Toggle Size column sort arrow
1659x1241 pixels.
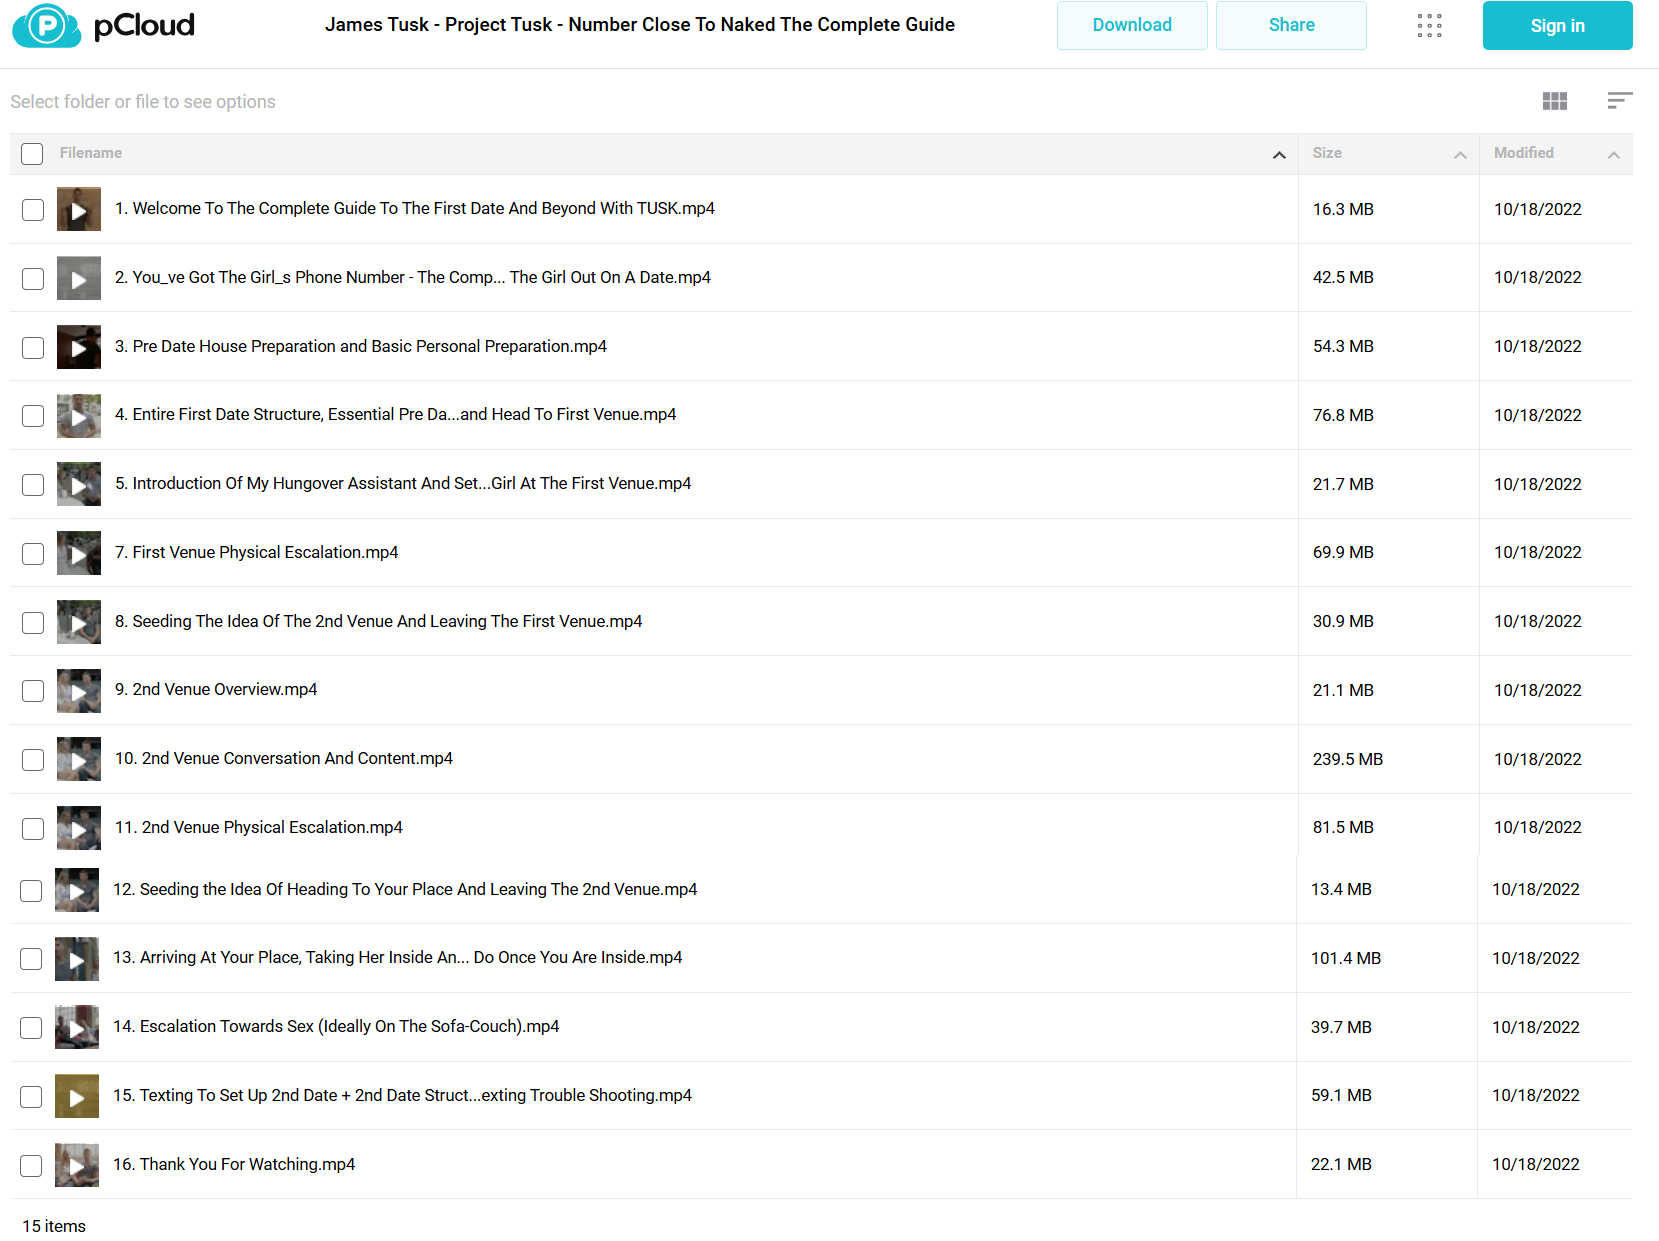1460,154
